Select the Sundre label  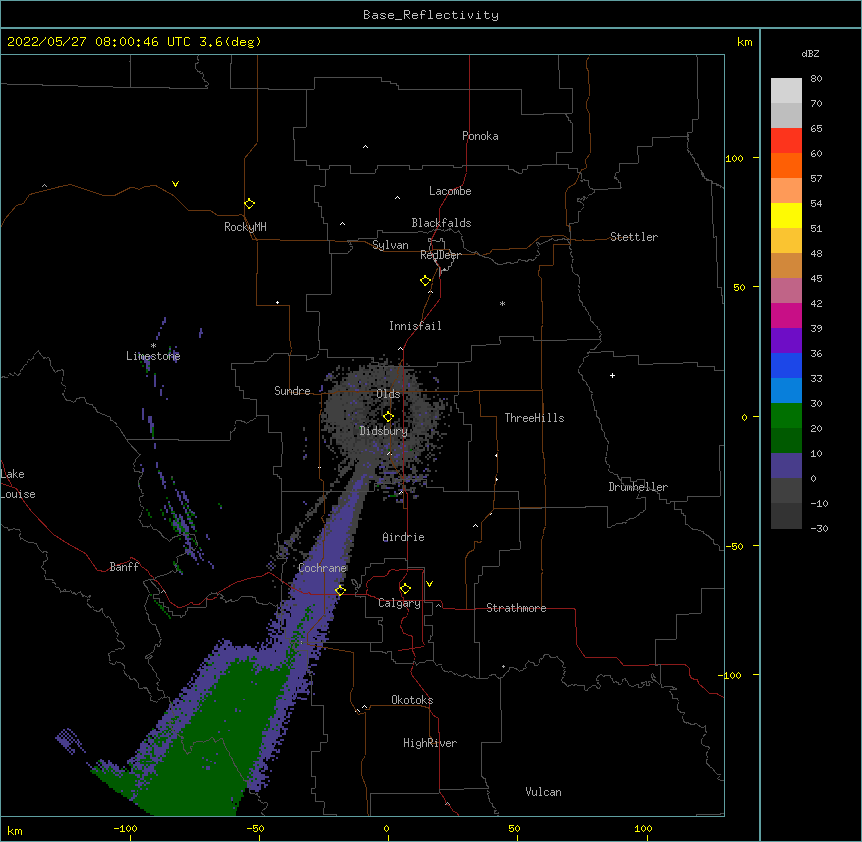(292, 391)
